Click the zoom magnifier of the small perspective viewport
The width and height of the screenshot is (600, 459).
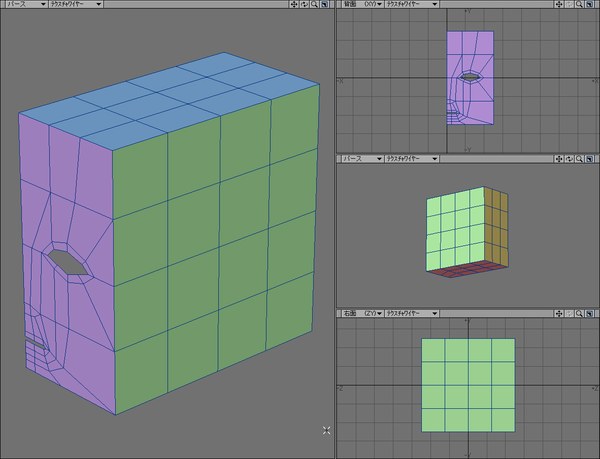(x=579, y=159)
